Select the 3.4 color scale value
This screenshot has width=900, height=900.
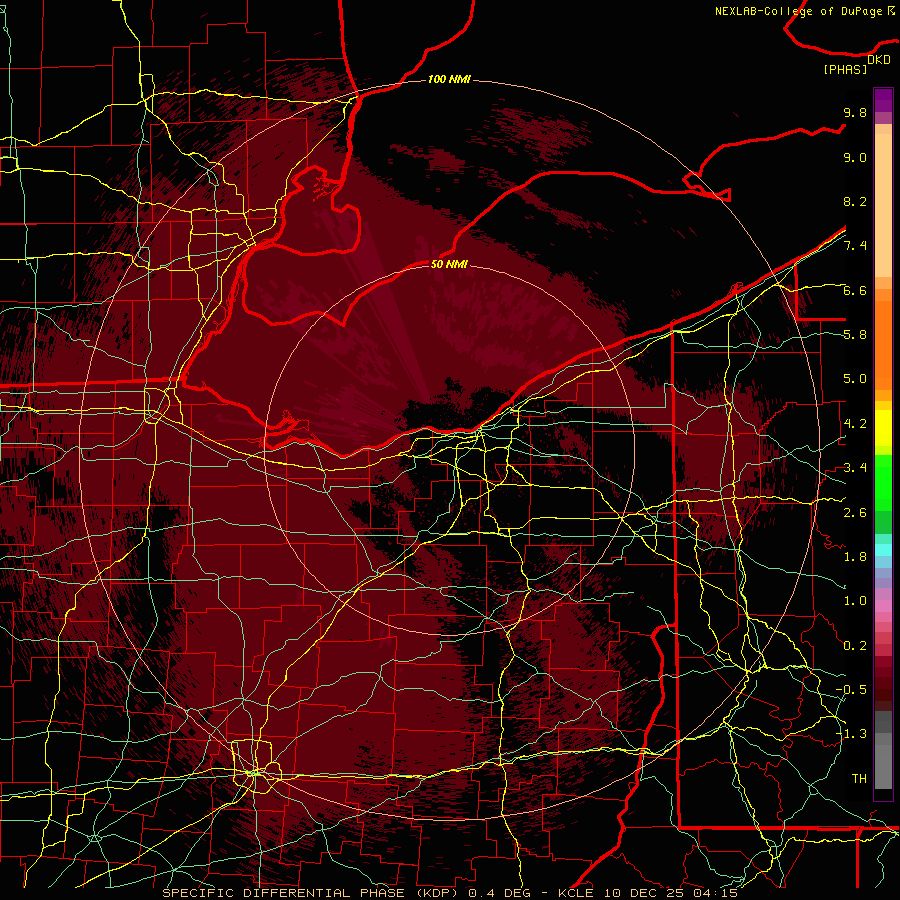coord(855,468)
